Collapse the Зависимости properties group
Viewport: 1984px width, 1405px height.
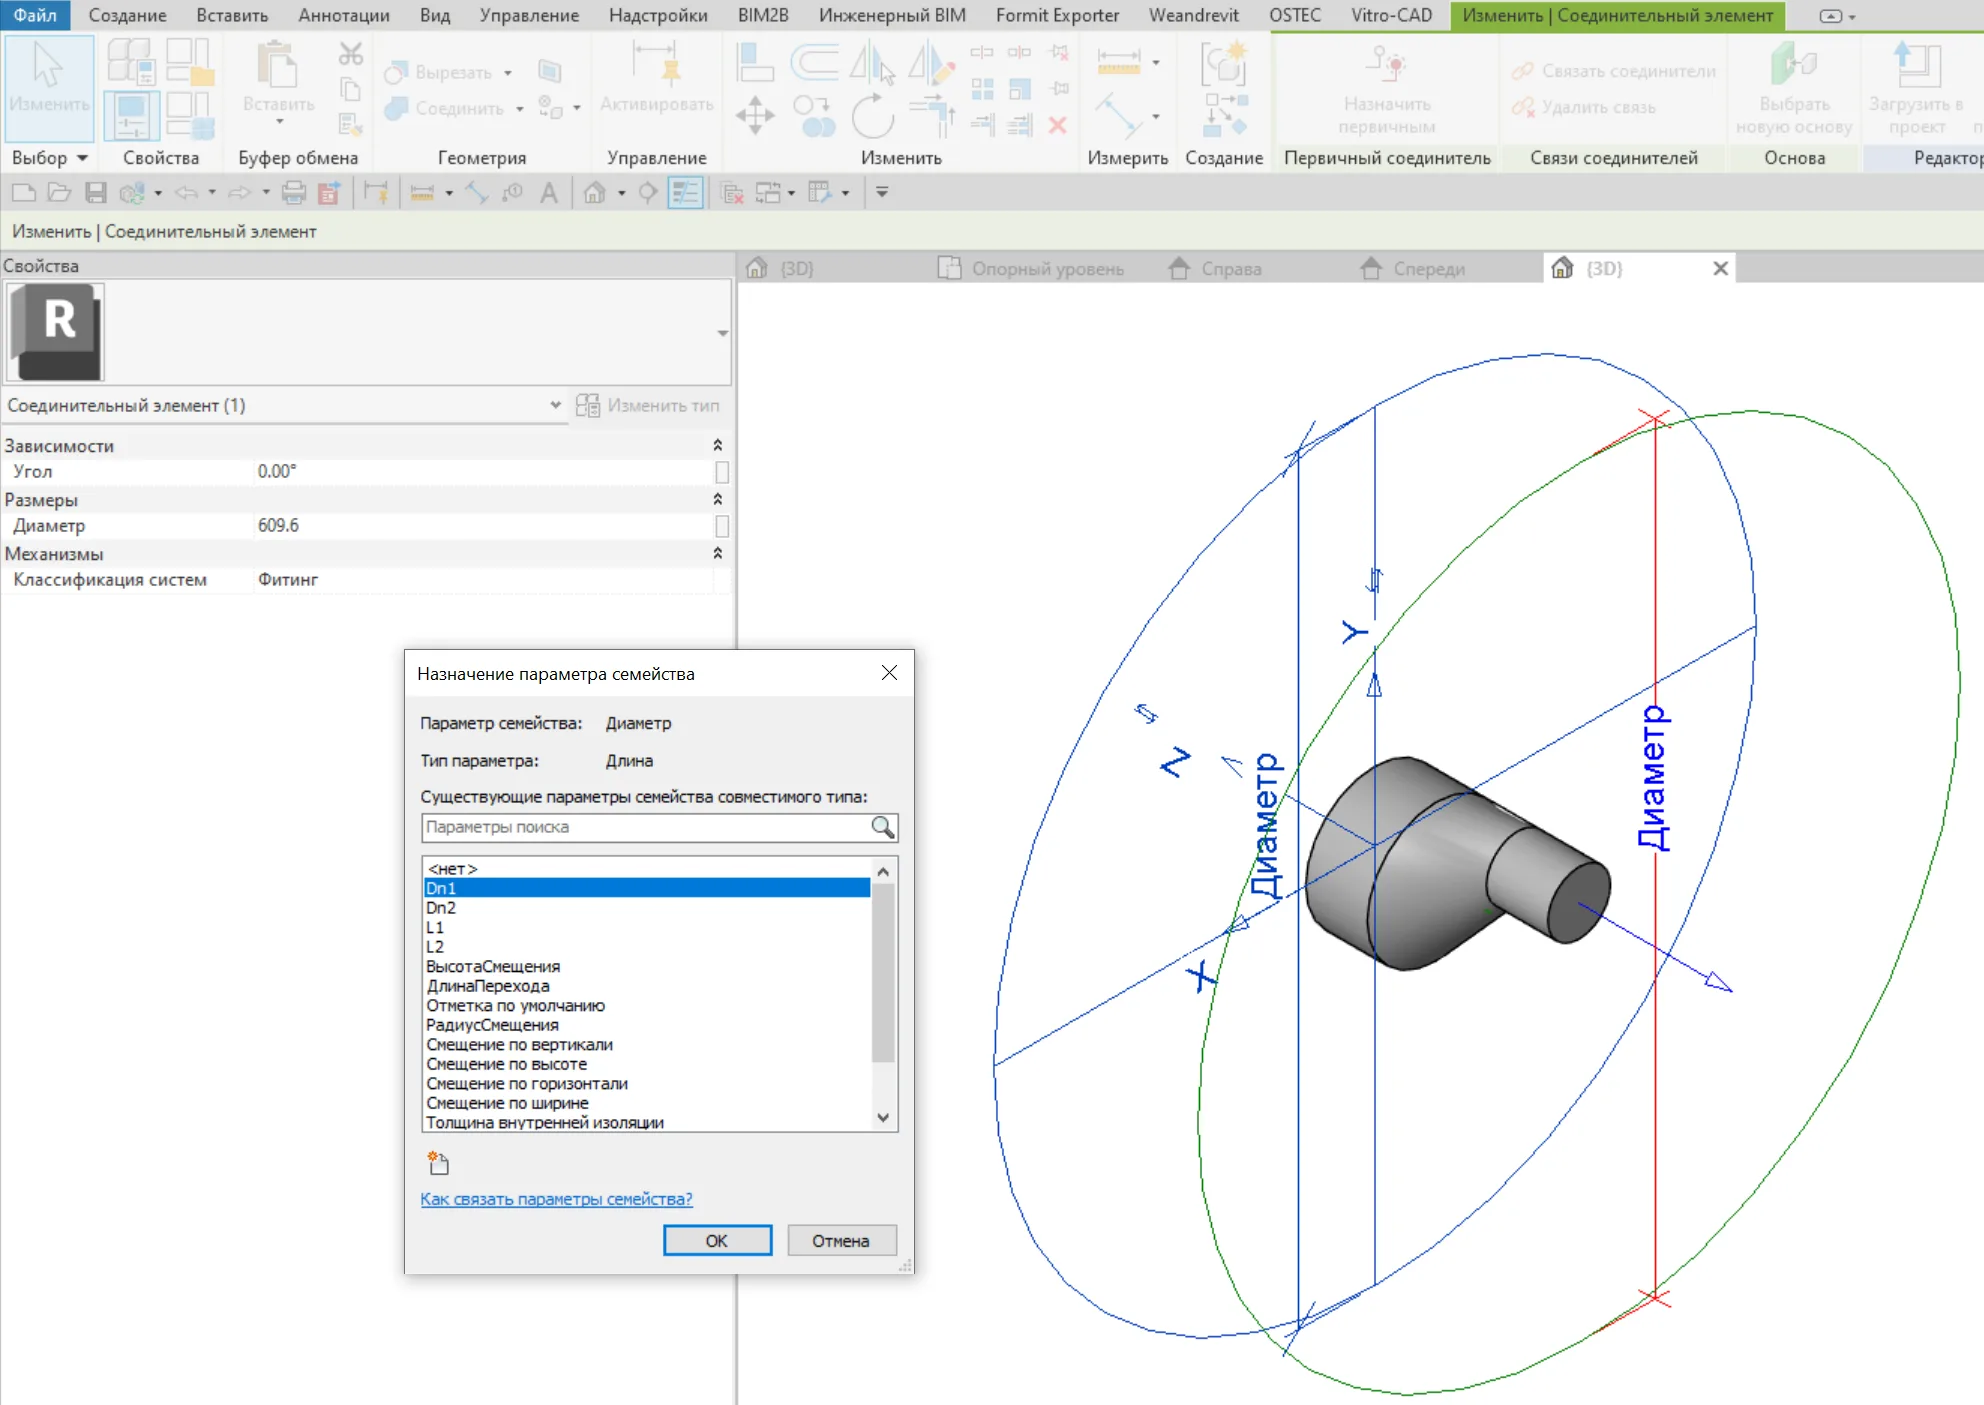tap(717, 446)
